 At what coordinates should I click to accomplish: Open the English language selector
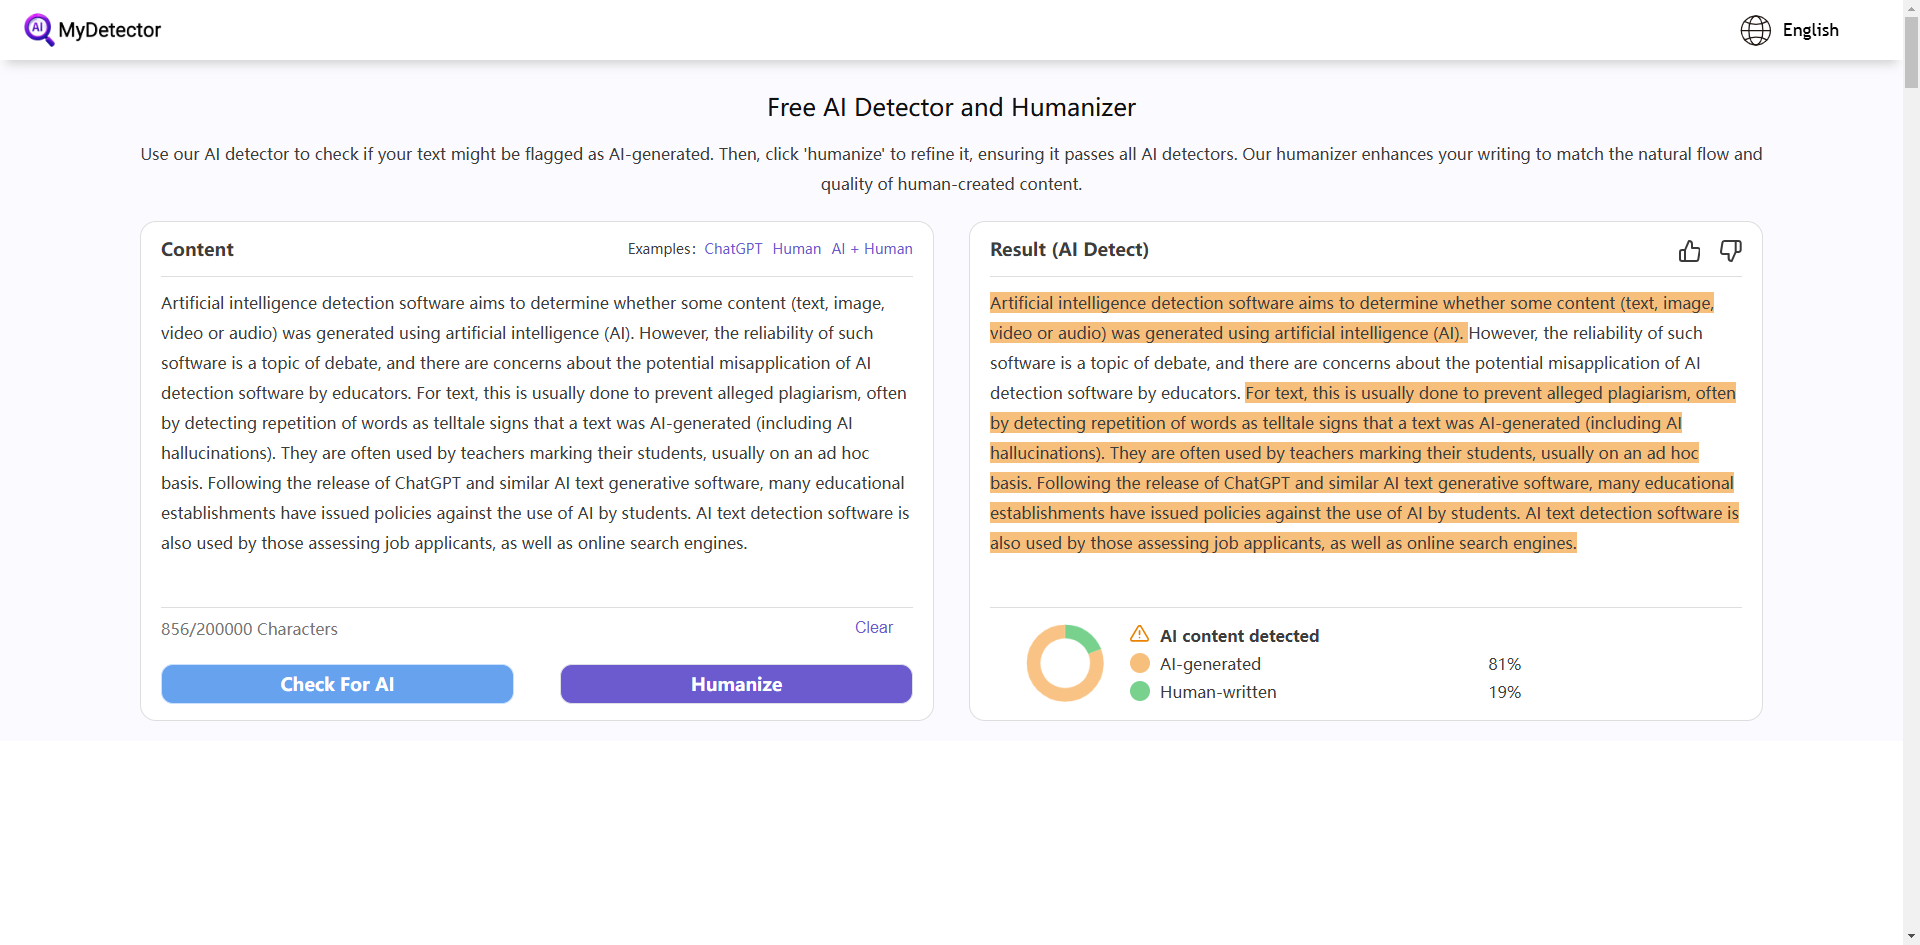click(x=1810, y=30)
